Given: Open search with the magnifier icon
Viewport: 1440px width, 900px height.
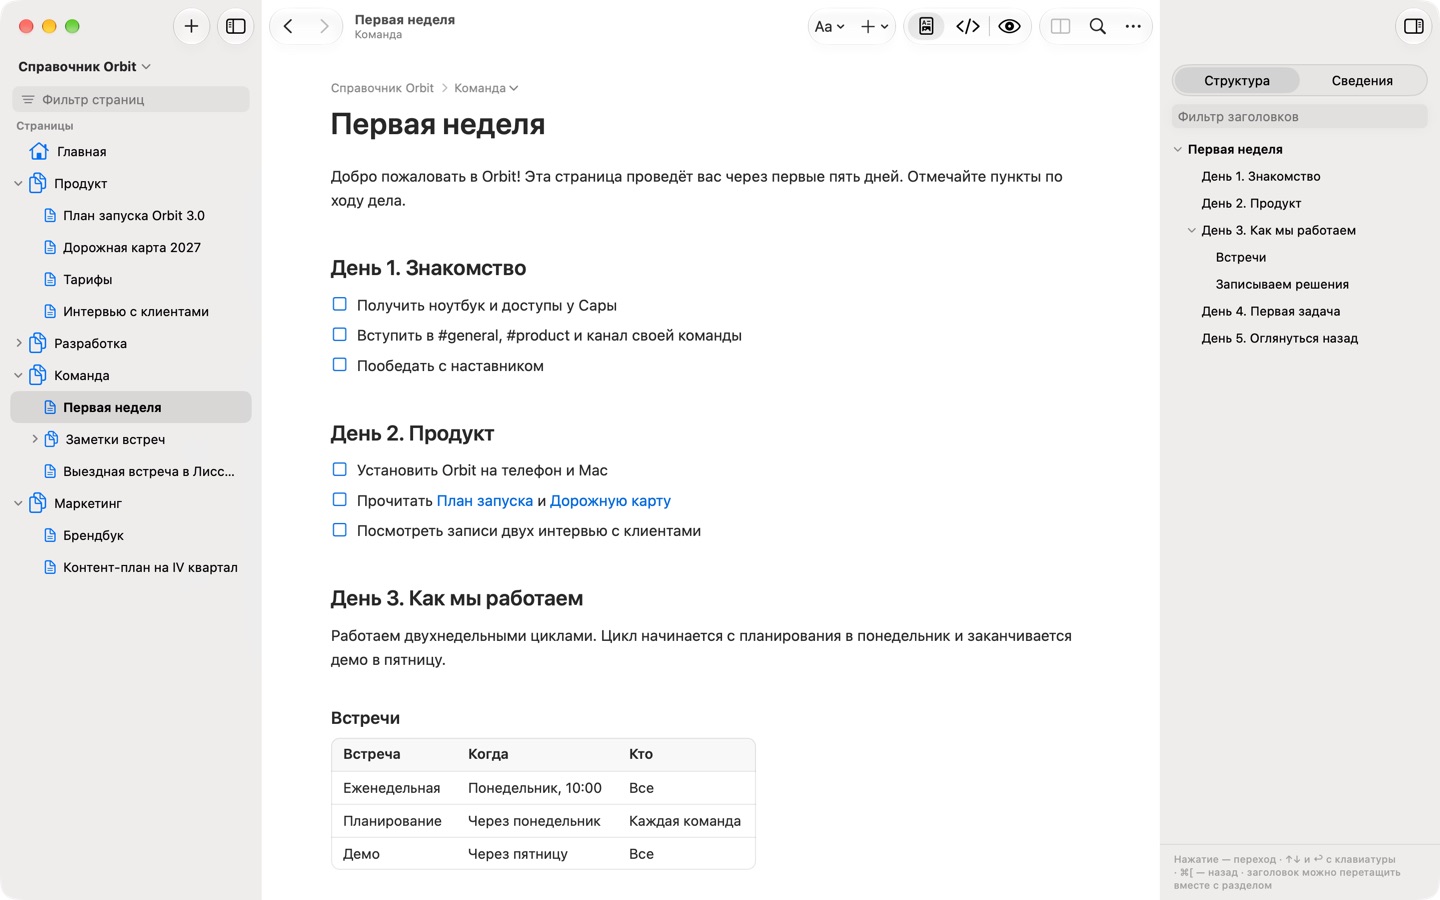Looking at the screenshot, I should coord(1097,27).
